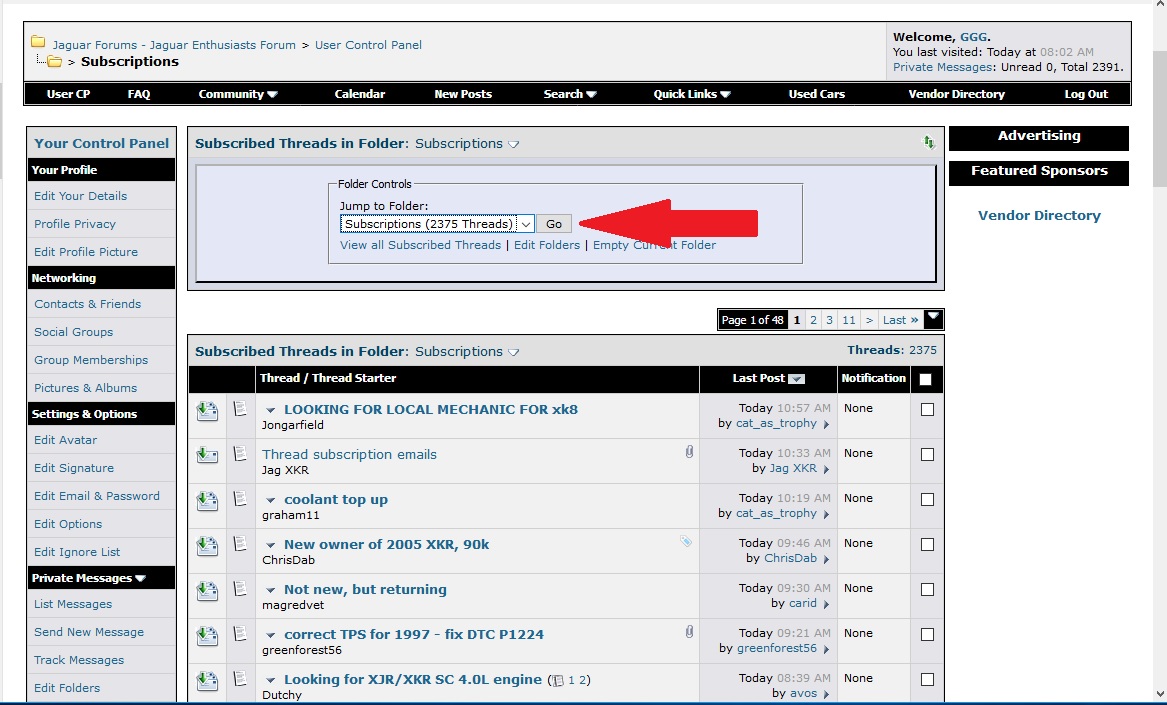The image size is (1167, 705).
Task: Click the go-to-last-post arrow next to carid
Action: click(x=826, y=604)
